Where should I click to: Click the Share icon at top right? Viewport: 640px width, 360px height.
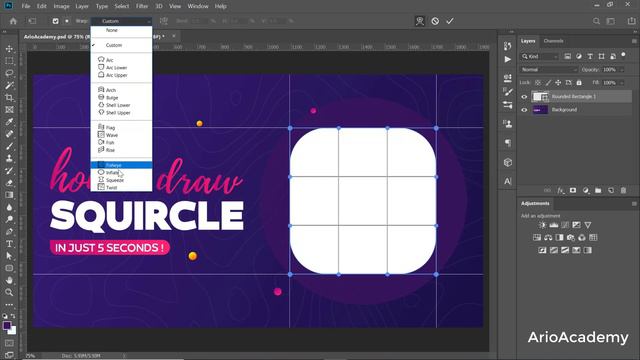pos(631,21)
